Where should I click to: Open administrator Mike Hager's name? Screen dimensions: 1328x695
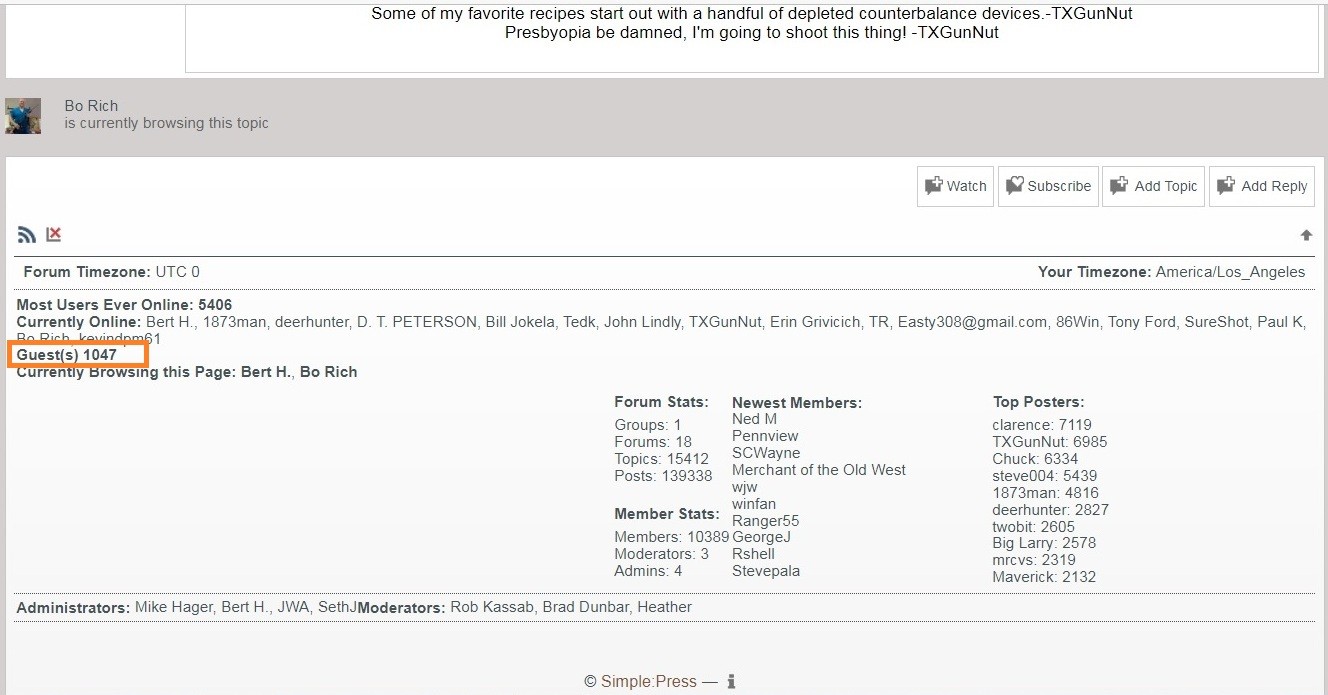point(173,607)
